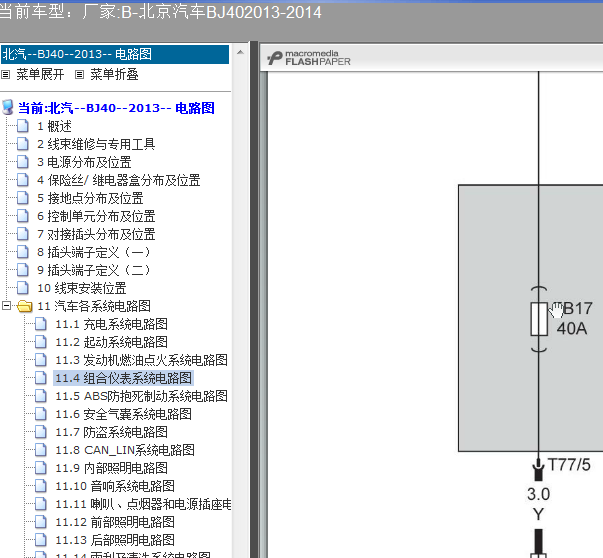The image size is (603, 558).
Task: Click scroll-up arrow of the tree panel
Action: tap(240, 52)
